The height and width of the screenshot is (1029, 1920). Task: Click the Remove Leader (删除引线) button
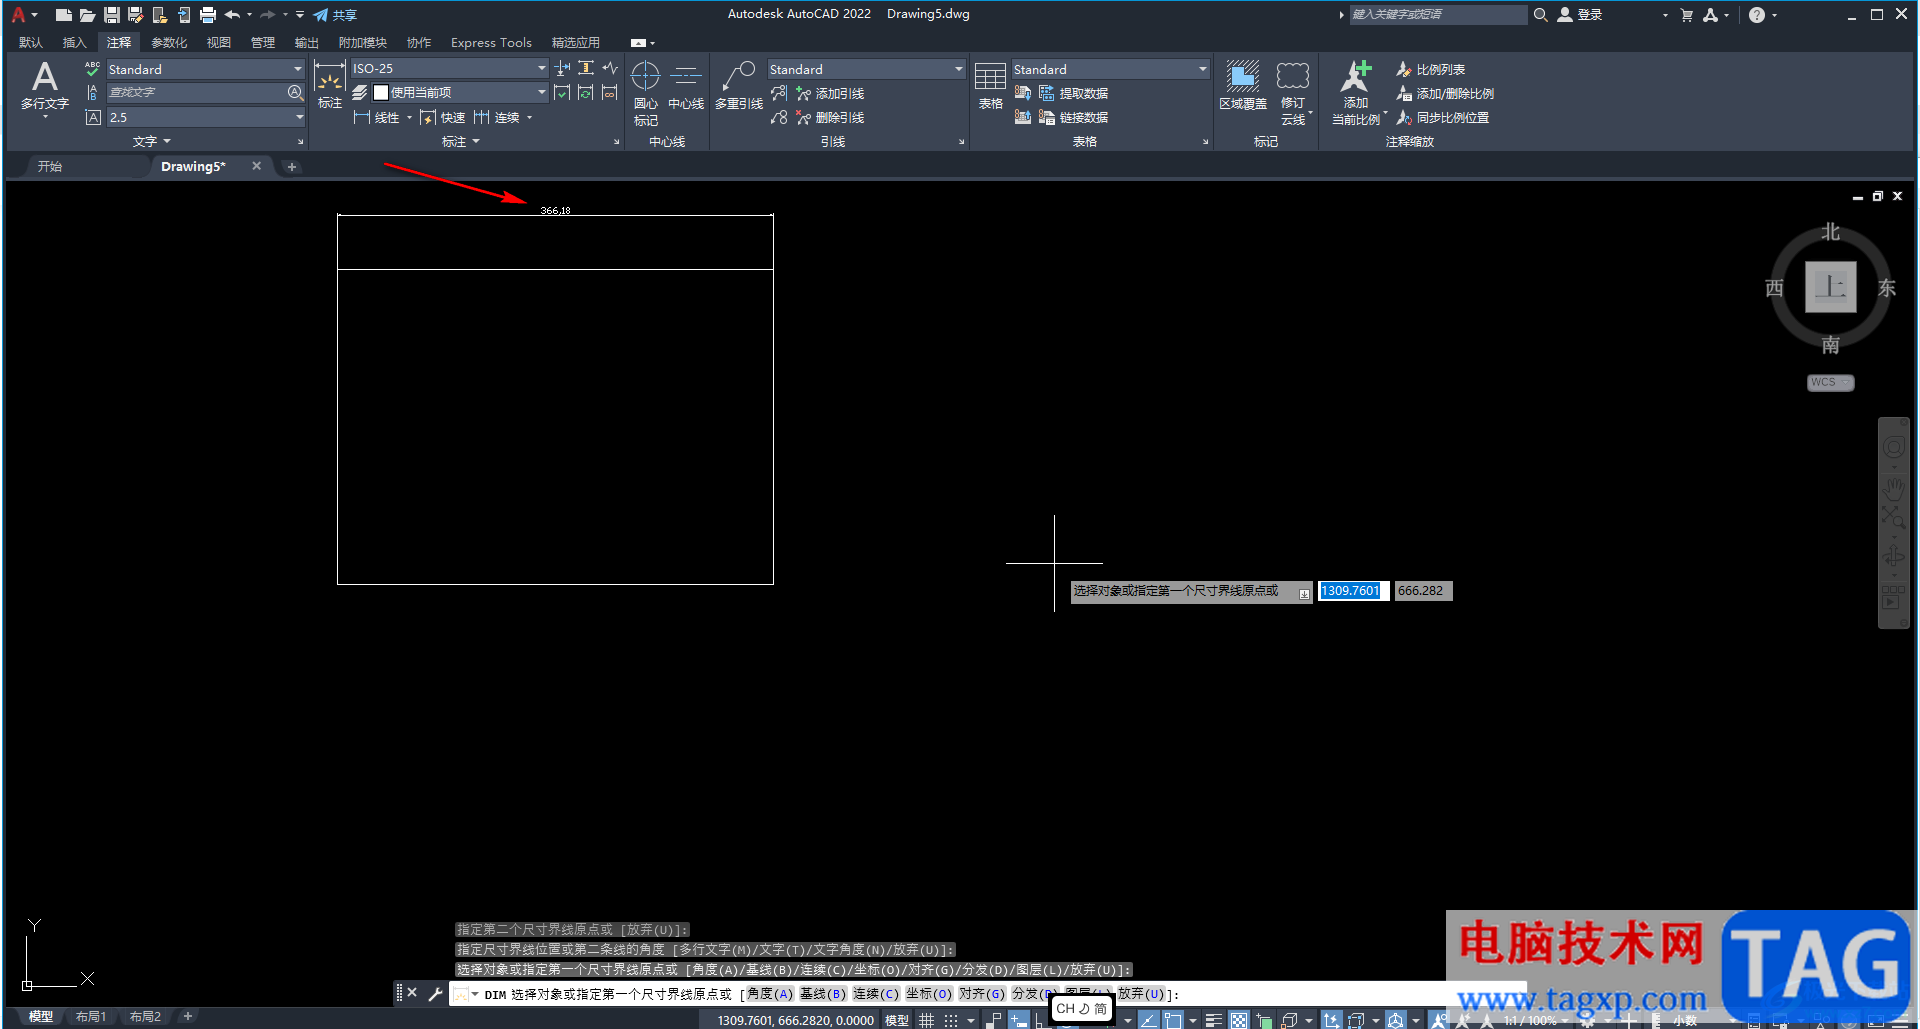point(830,117)
